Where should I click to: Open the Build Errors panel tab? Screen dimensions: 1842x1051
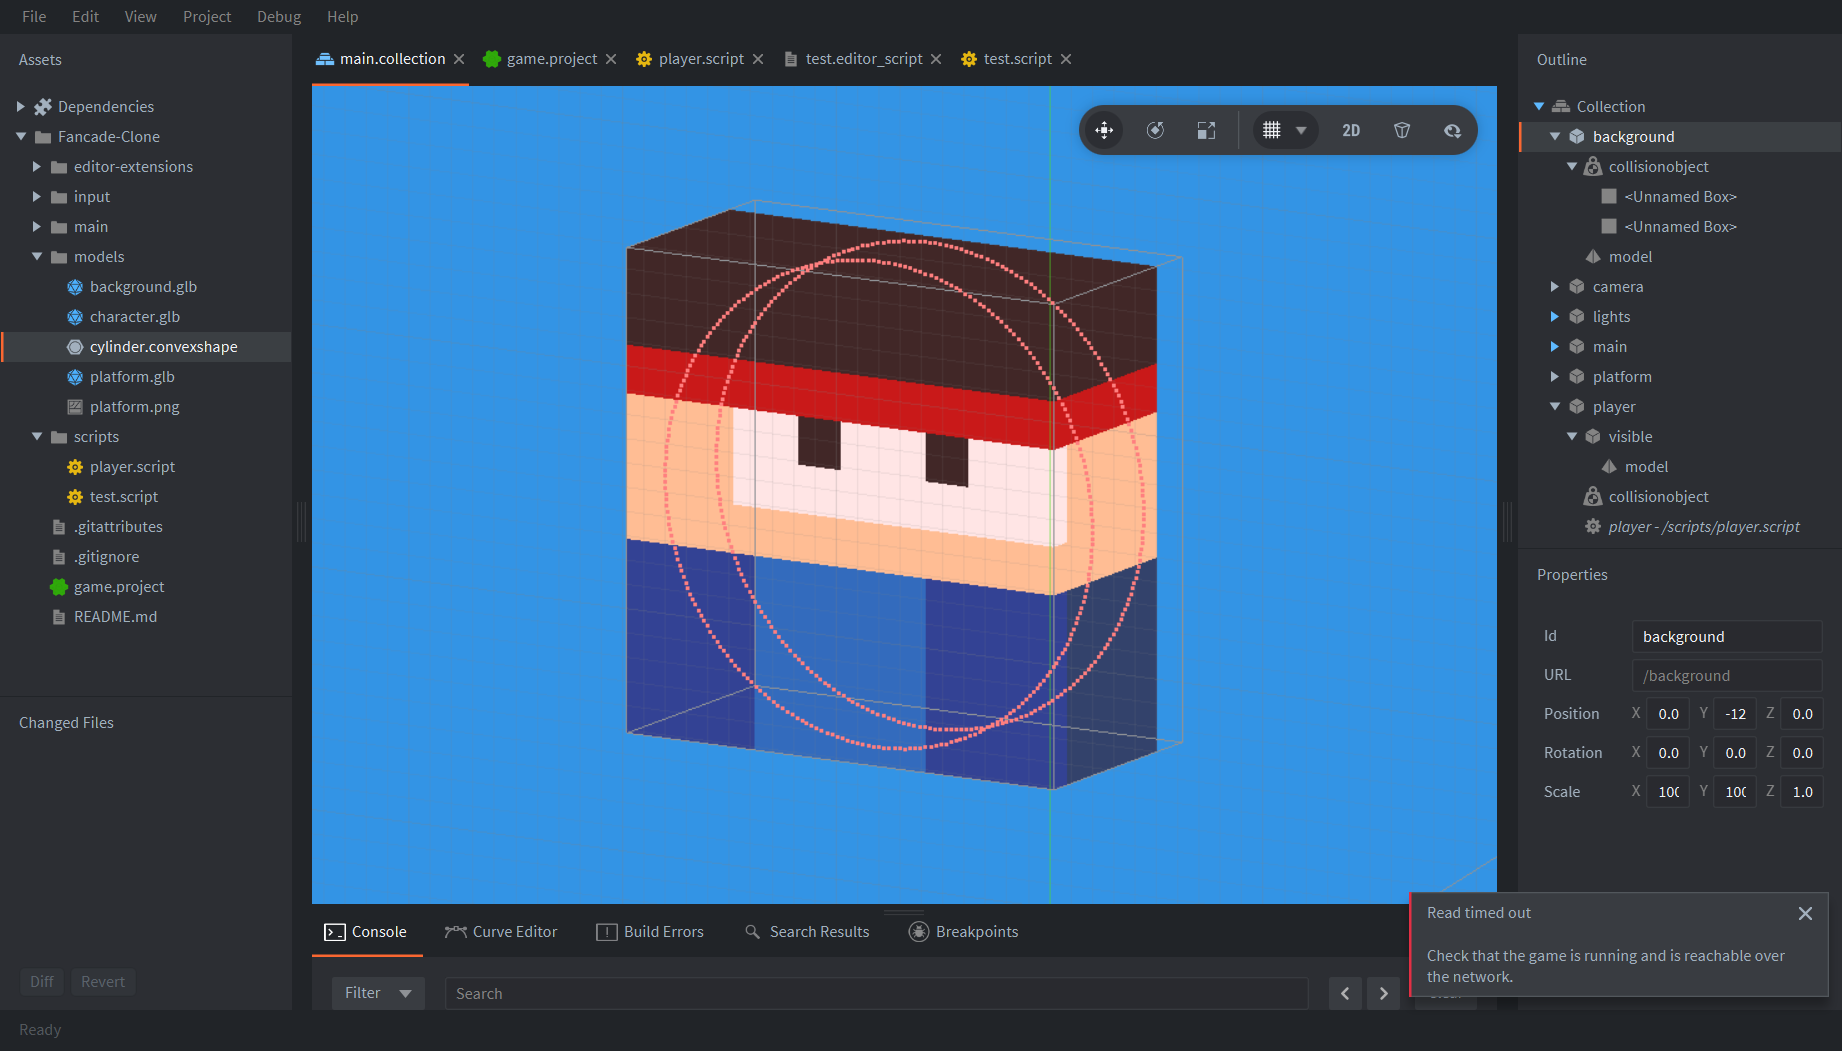coord(650,932)
